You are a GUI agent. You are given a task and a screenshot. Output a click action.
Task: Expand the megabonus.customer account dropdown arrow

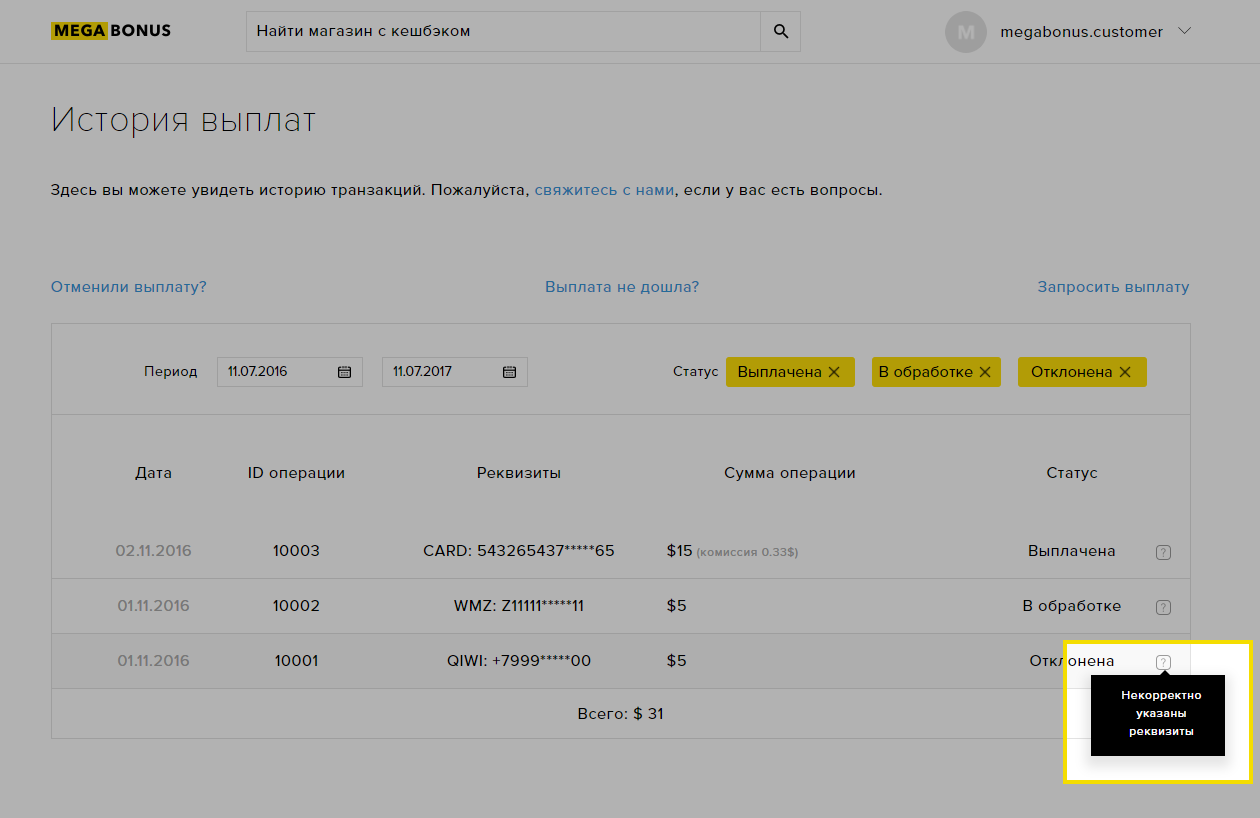[1185, 31]
